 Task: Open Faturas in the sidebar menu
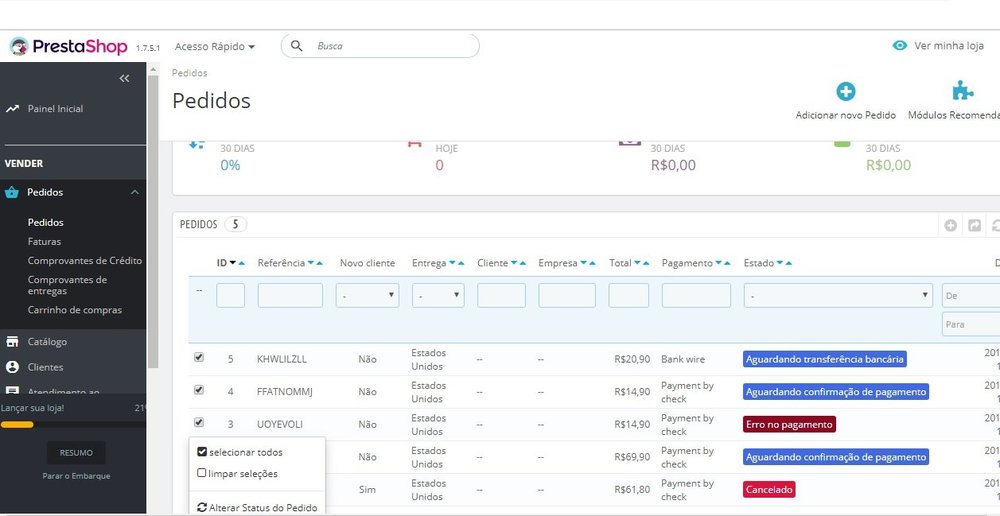[x=44, y=242]
